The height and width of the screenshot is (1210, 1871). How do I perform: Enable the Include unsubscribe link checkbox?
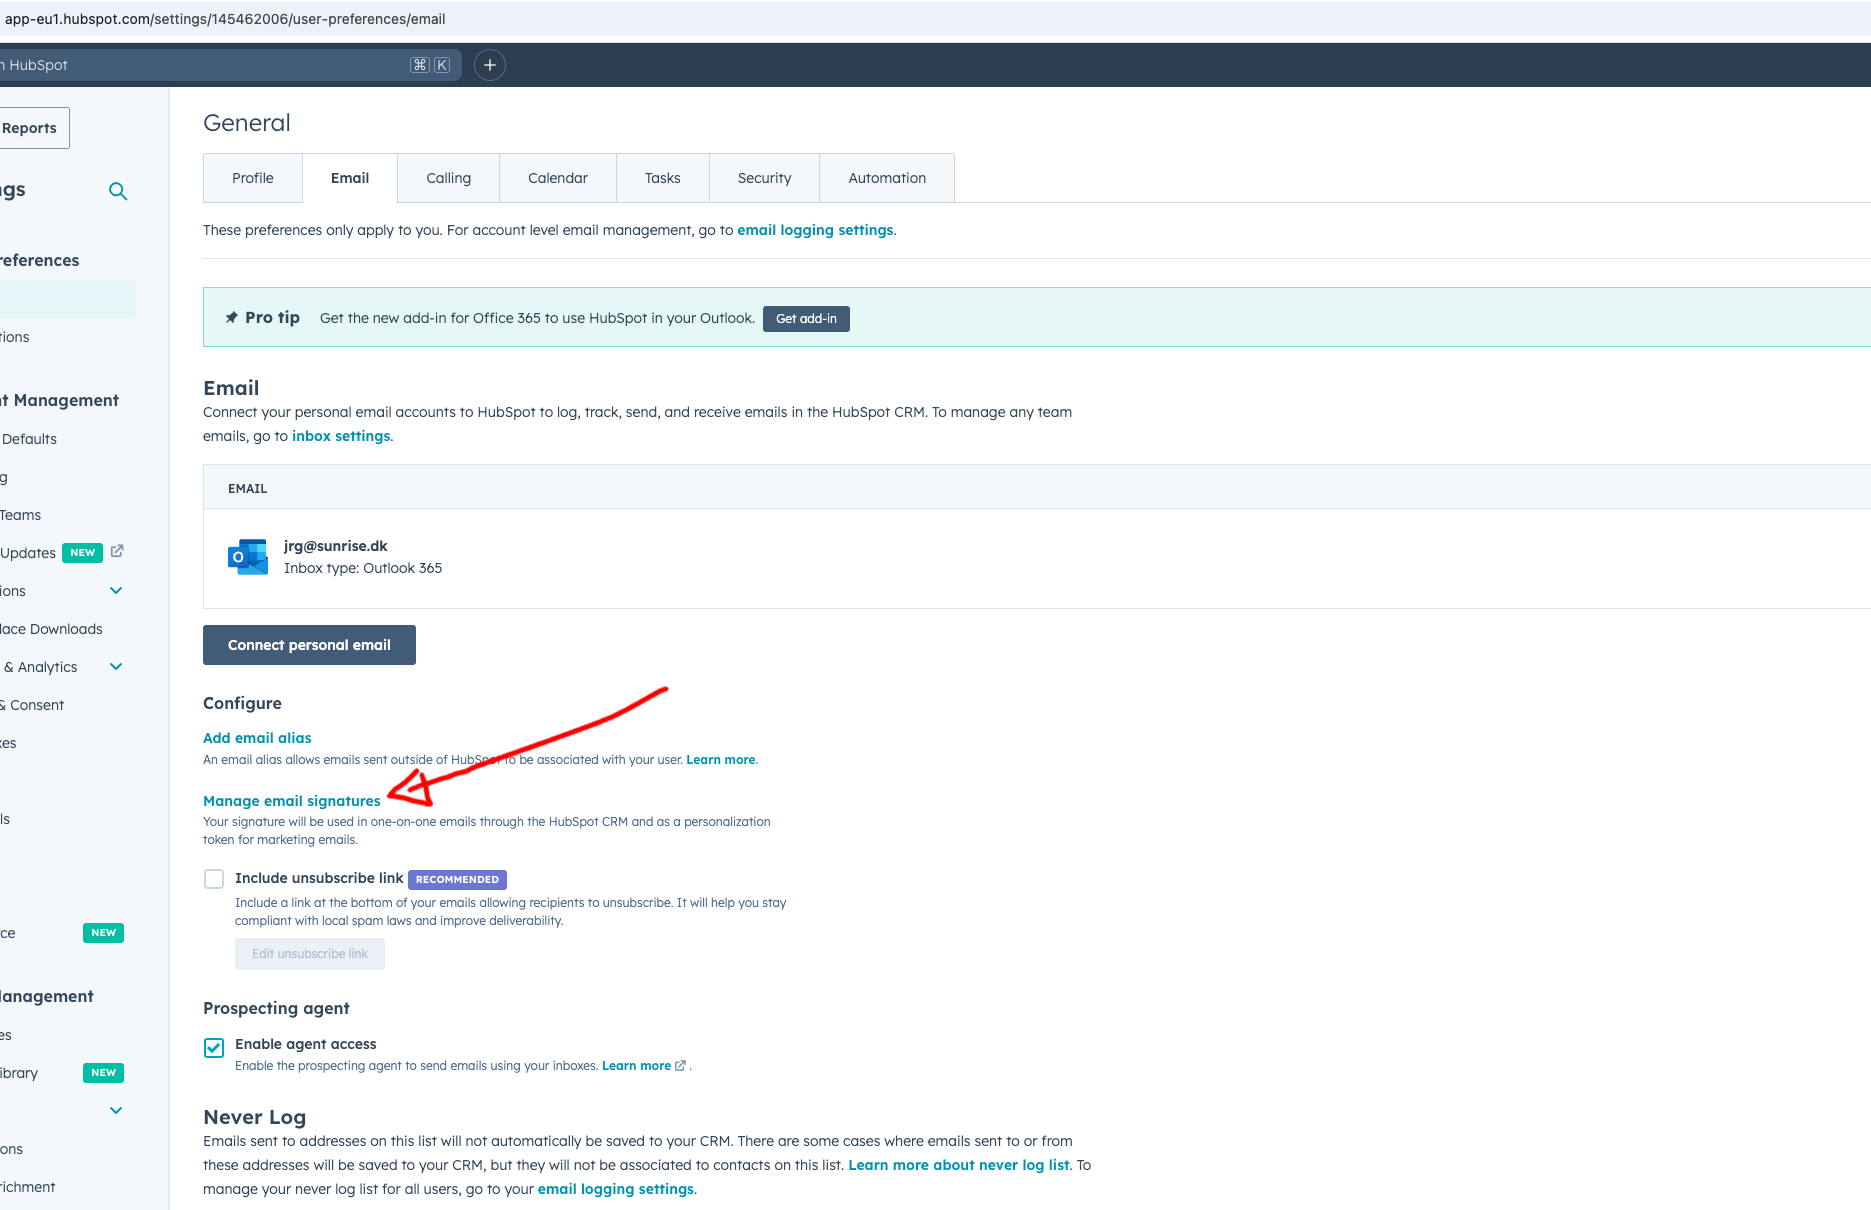tap(214, 879)
